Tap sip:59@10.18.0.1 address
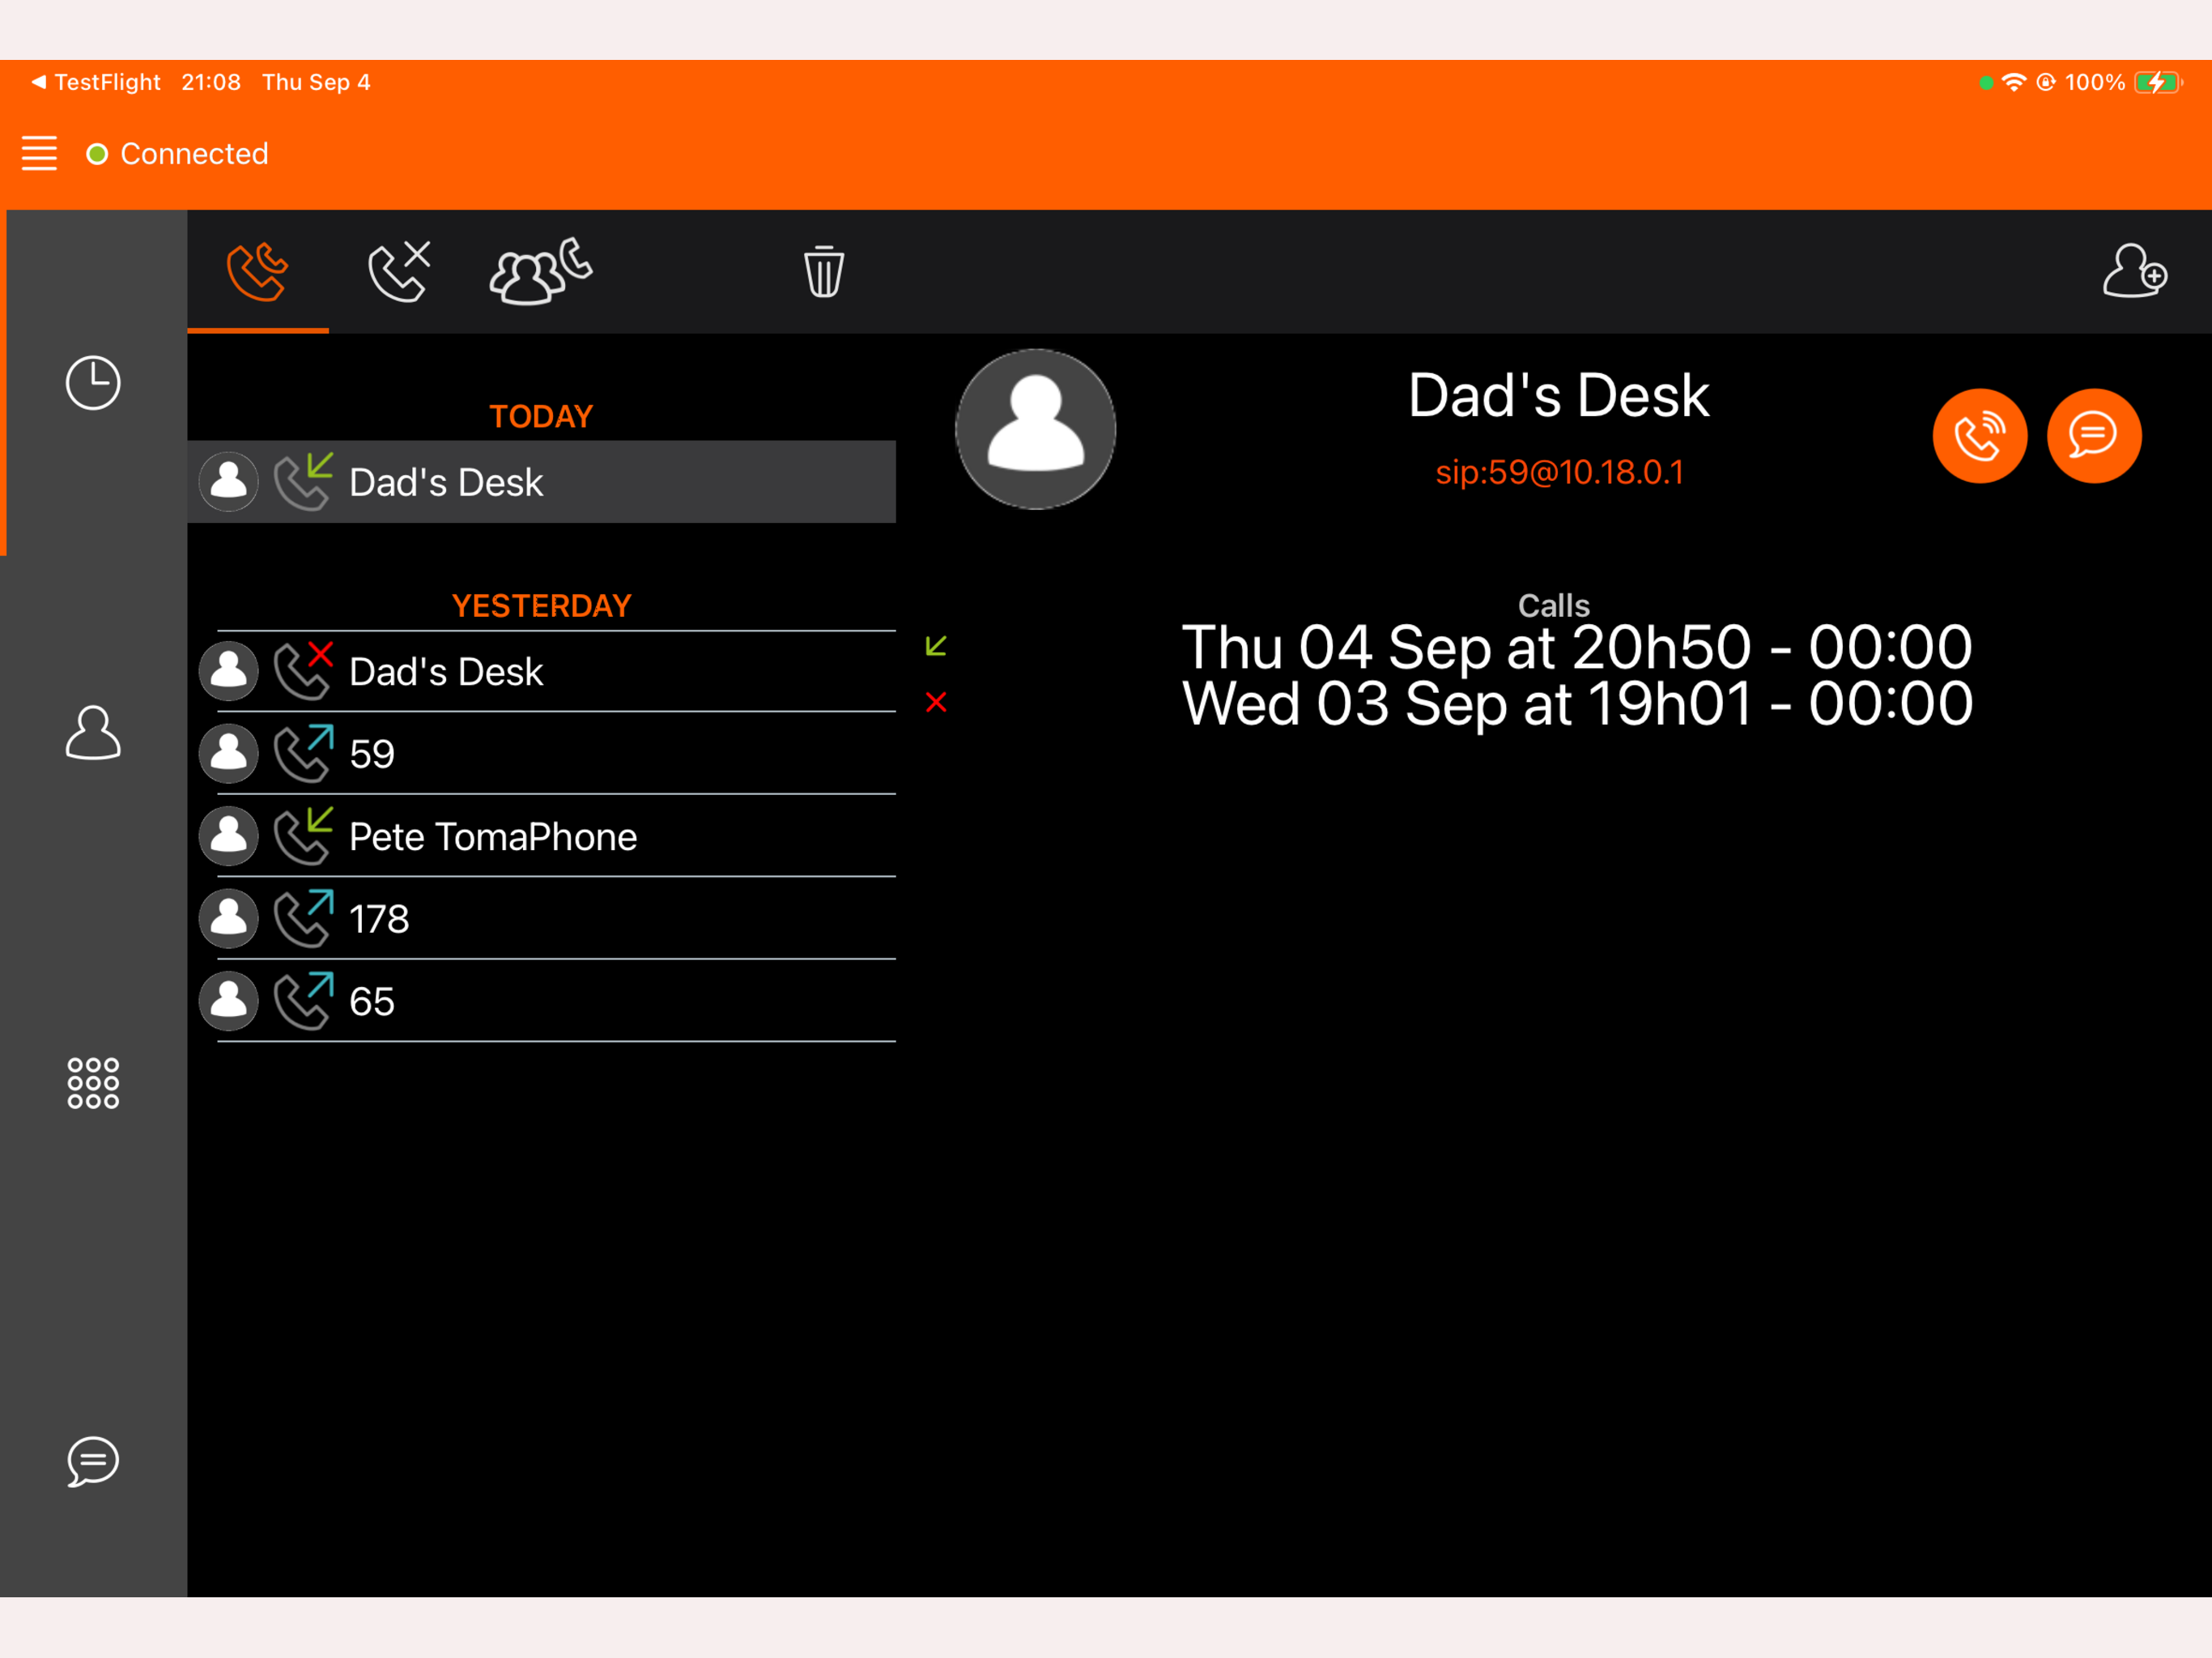Screen dimensions: 2212x1658 tap(1559, 472)
